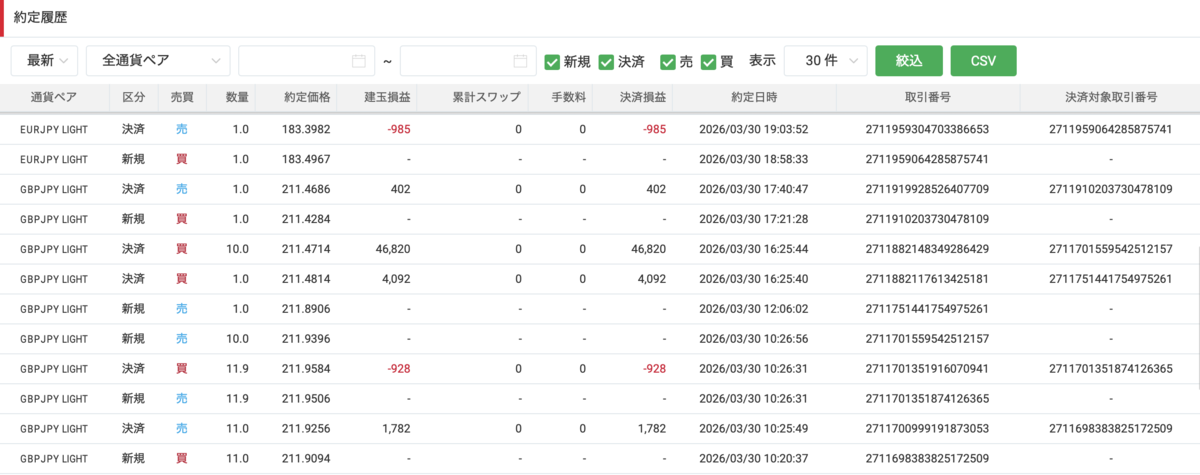Click 建玉損益 -928 in the GBPJPY row
This screenshot has width=1200, height=475.
[398, 369]
